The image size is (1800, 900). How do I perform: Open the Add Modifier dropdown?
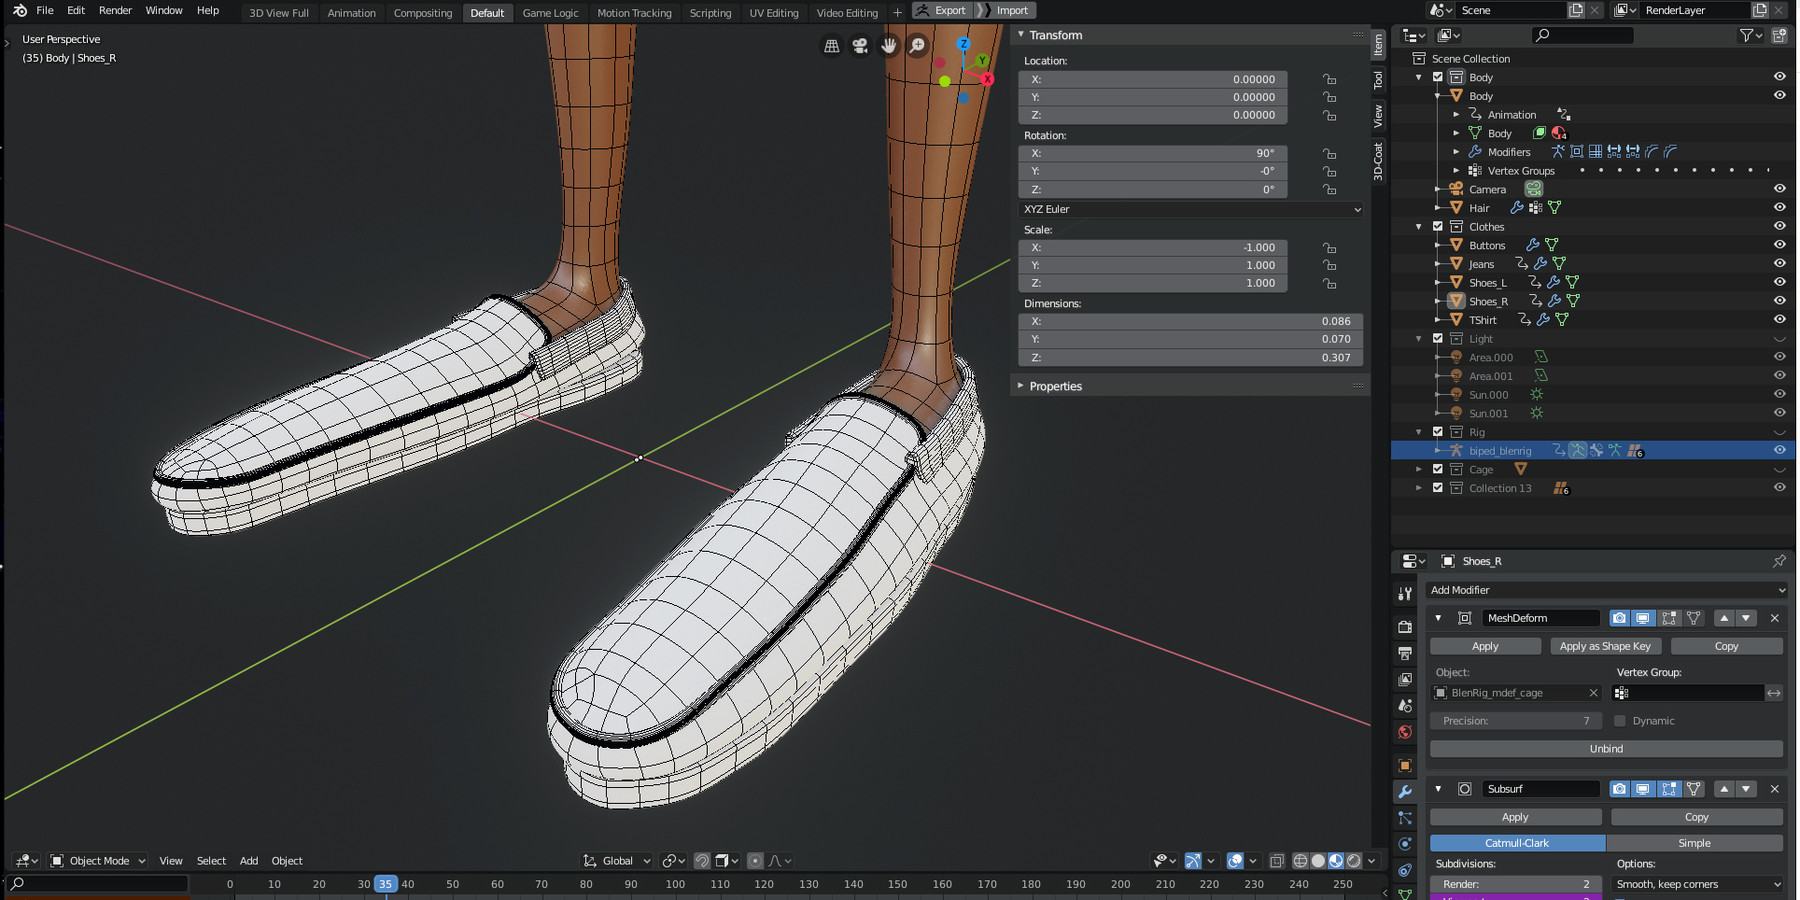point(1606,590)
